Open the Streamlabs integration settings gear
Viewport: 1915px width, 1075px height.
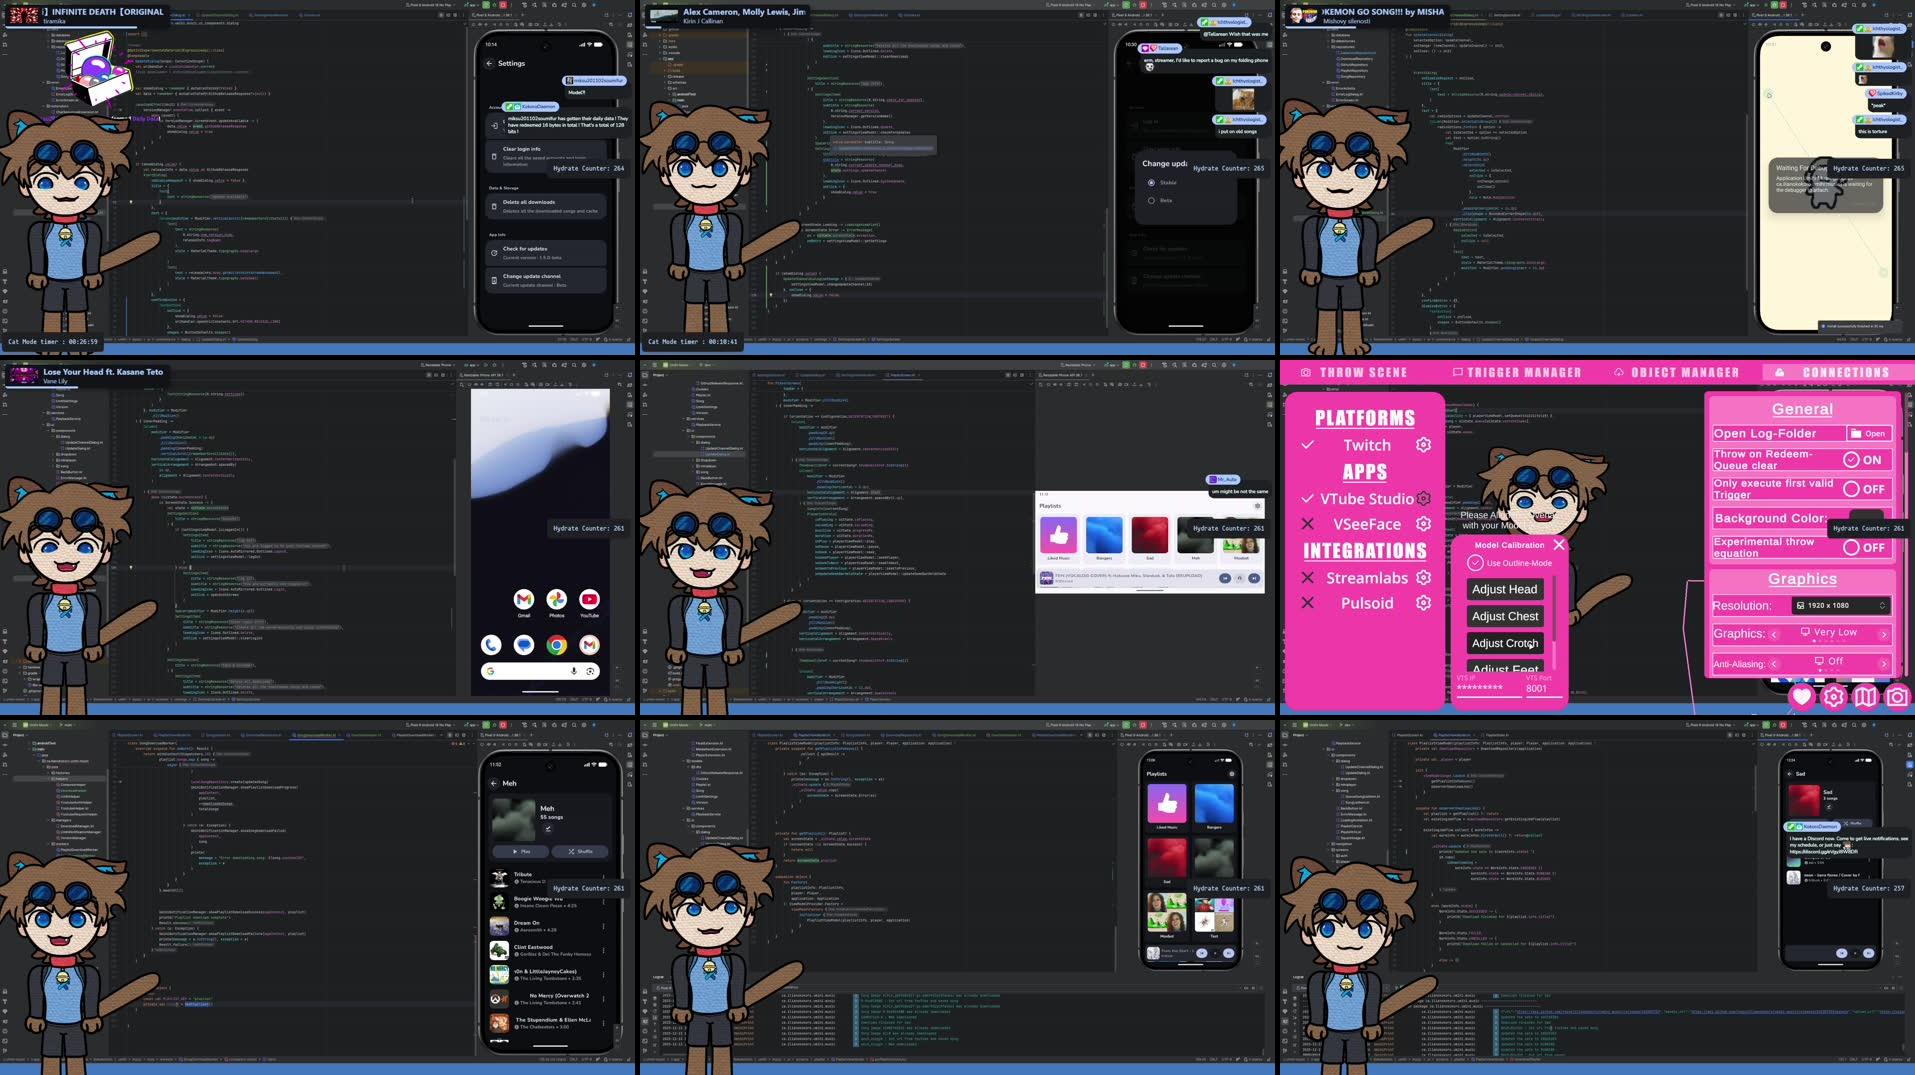pos(1424,578)
